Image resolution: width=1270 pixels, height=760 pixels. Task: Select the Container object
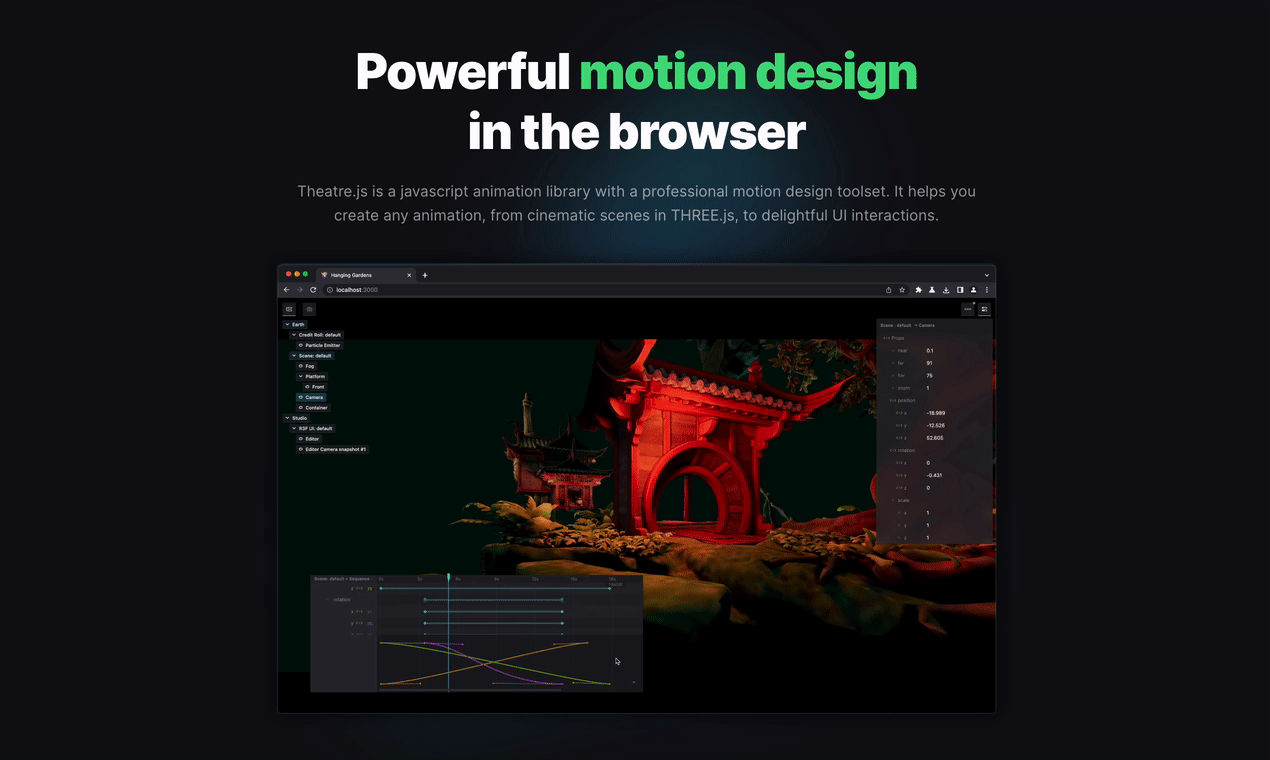point(314,408)
